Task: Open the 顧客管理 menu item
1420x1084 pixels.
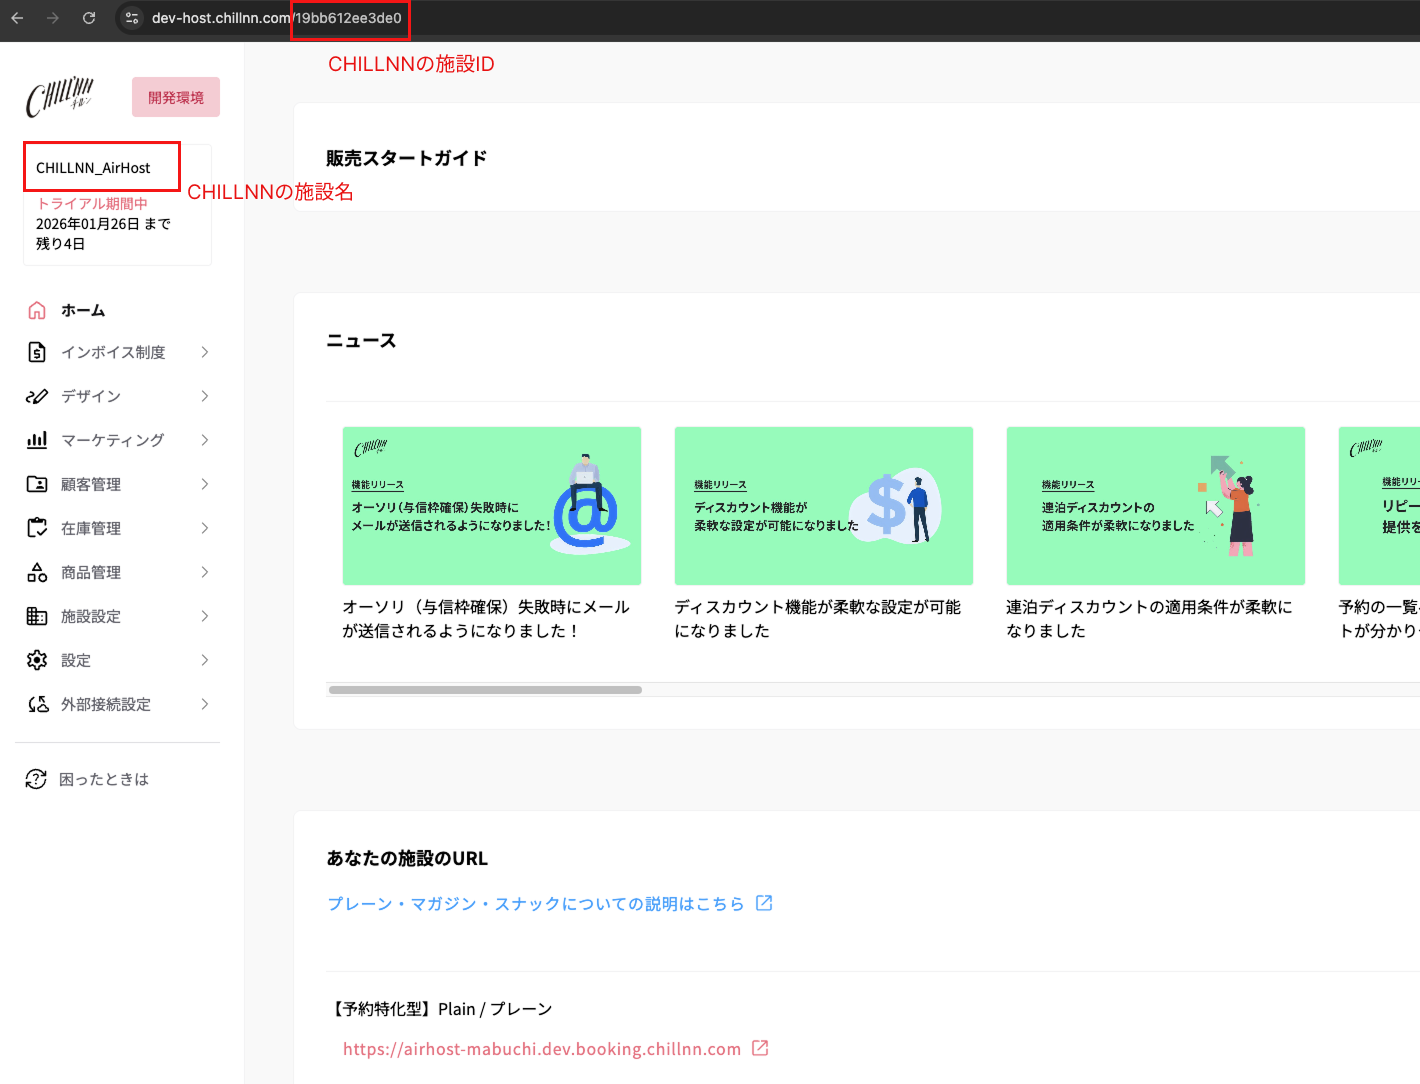Action: [x=91, y=484]
